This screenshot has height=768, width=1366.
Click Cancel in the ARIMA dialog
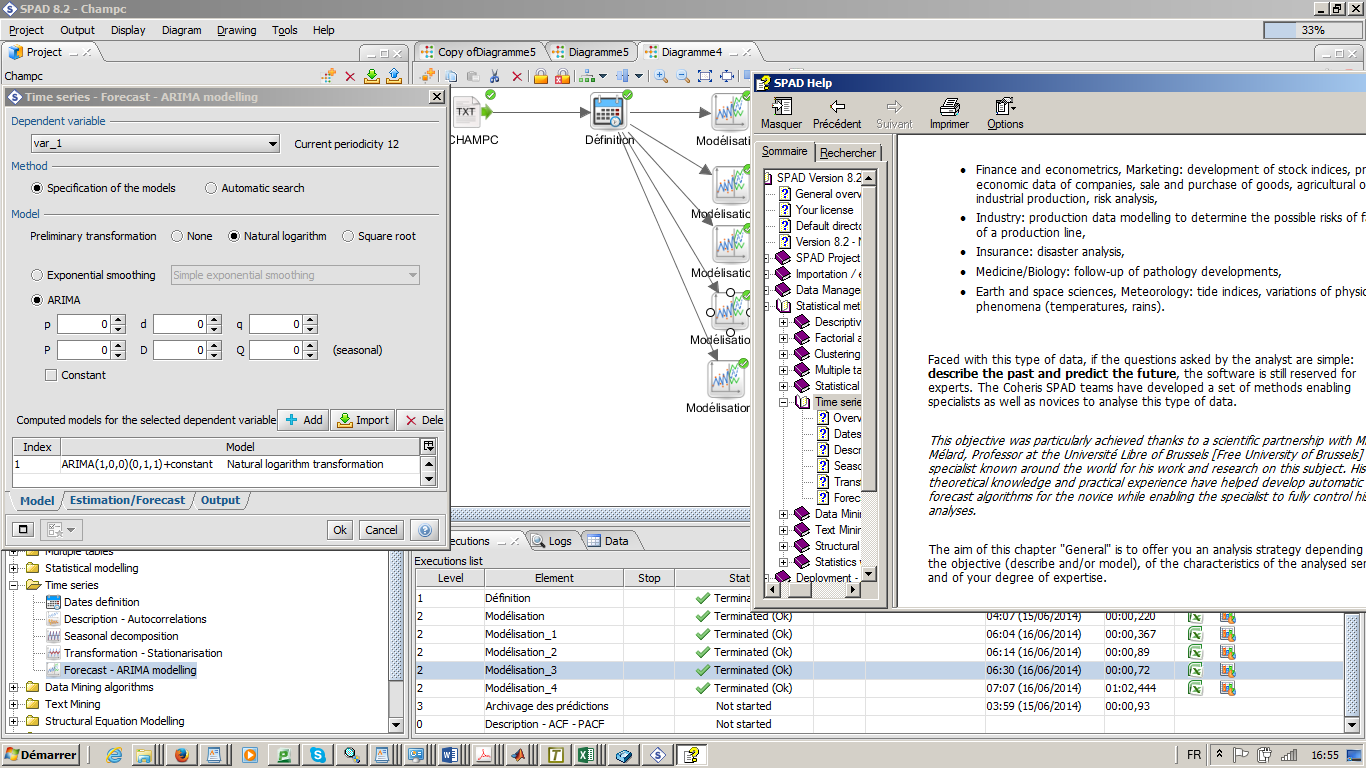[381, 530]
